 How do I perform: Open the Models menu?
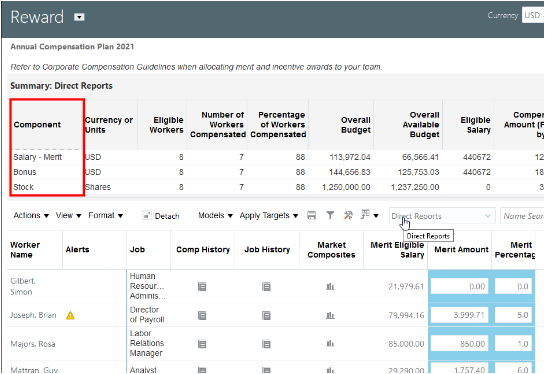(215, 216)
